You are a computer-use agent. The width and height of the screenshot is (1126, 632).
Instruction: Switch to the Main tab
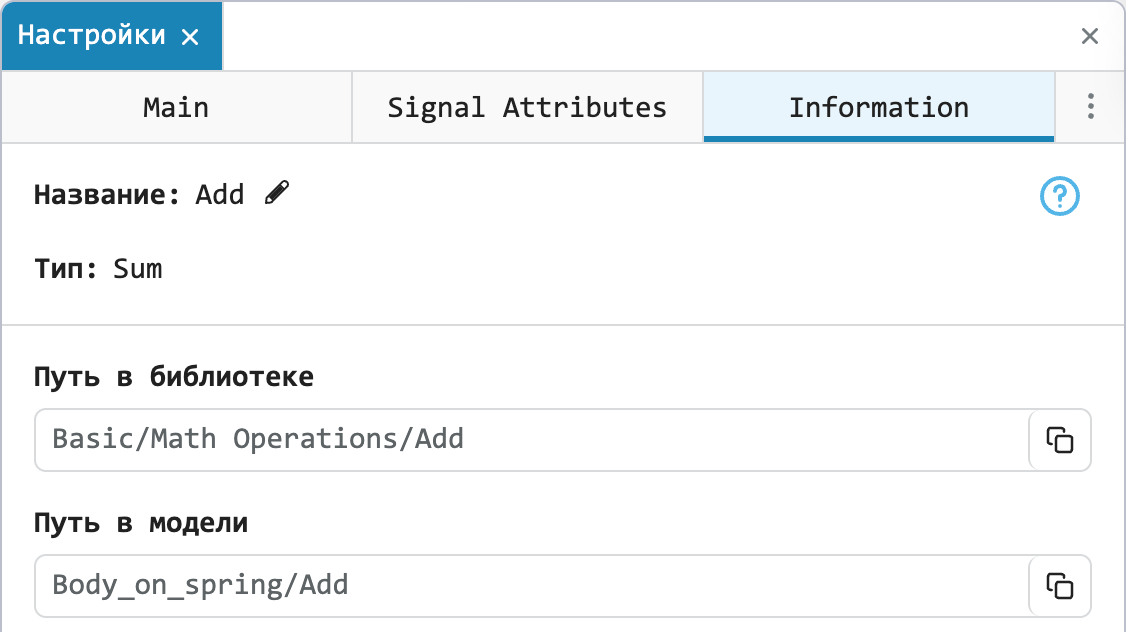tap(177, 107)
